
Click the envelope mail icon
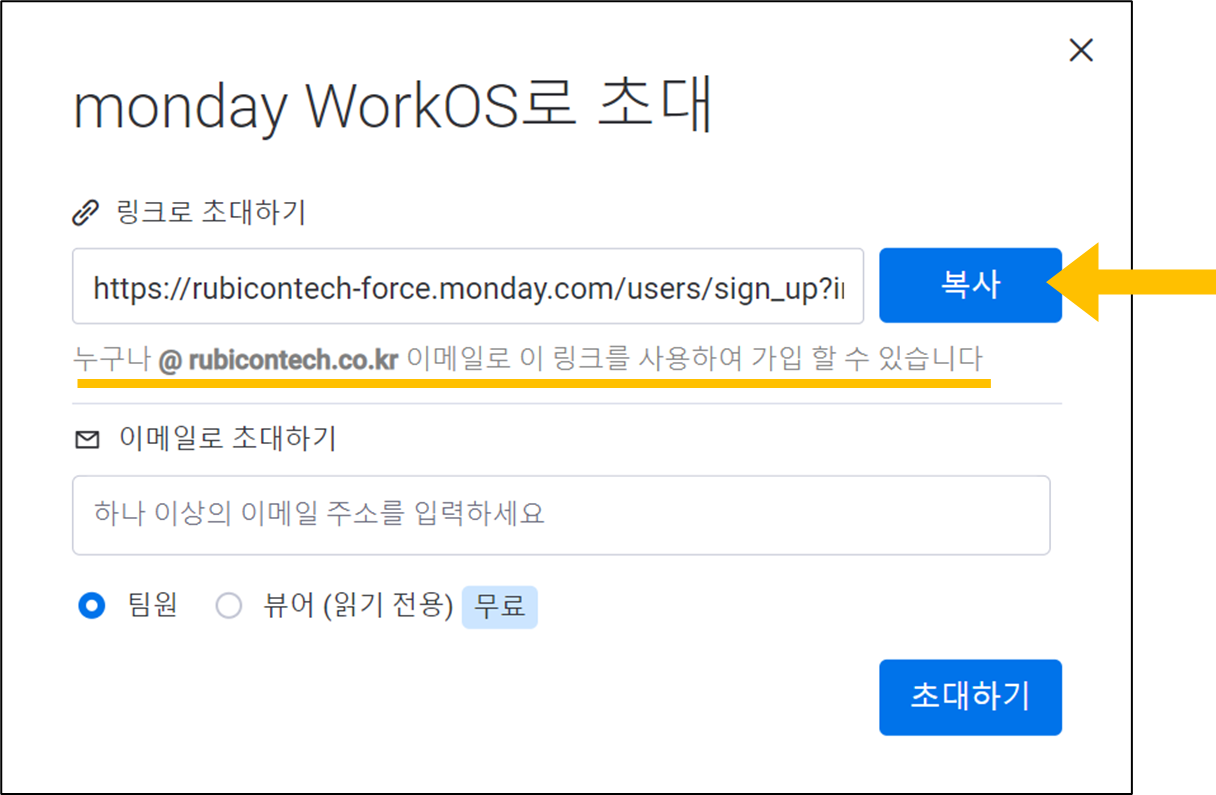click(x=88, y=439)
